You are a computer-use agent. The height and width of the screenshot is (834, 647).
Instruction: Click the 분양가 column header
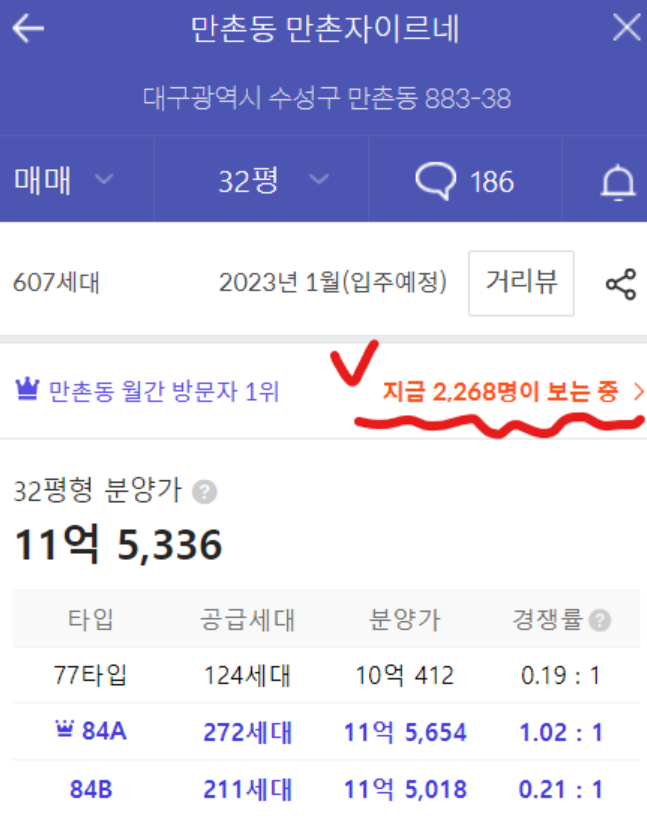tap(405, 620)
